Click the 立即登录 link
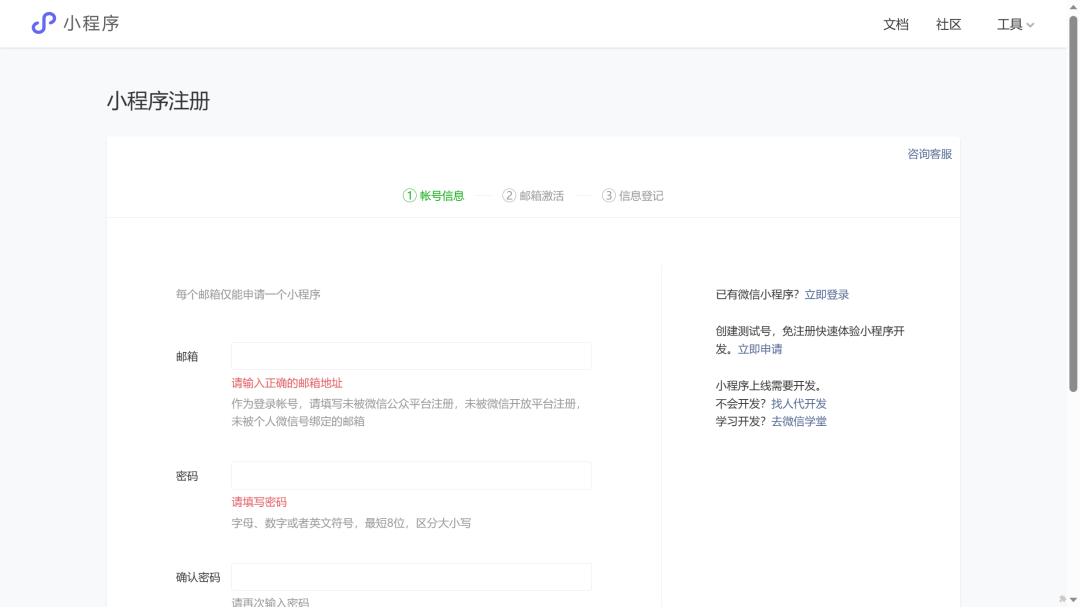Viewport: 1080px width, 607px height. click(x=827, y=294)
